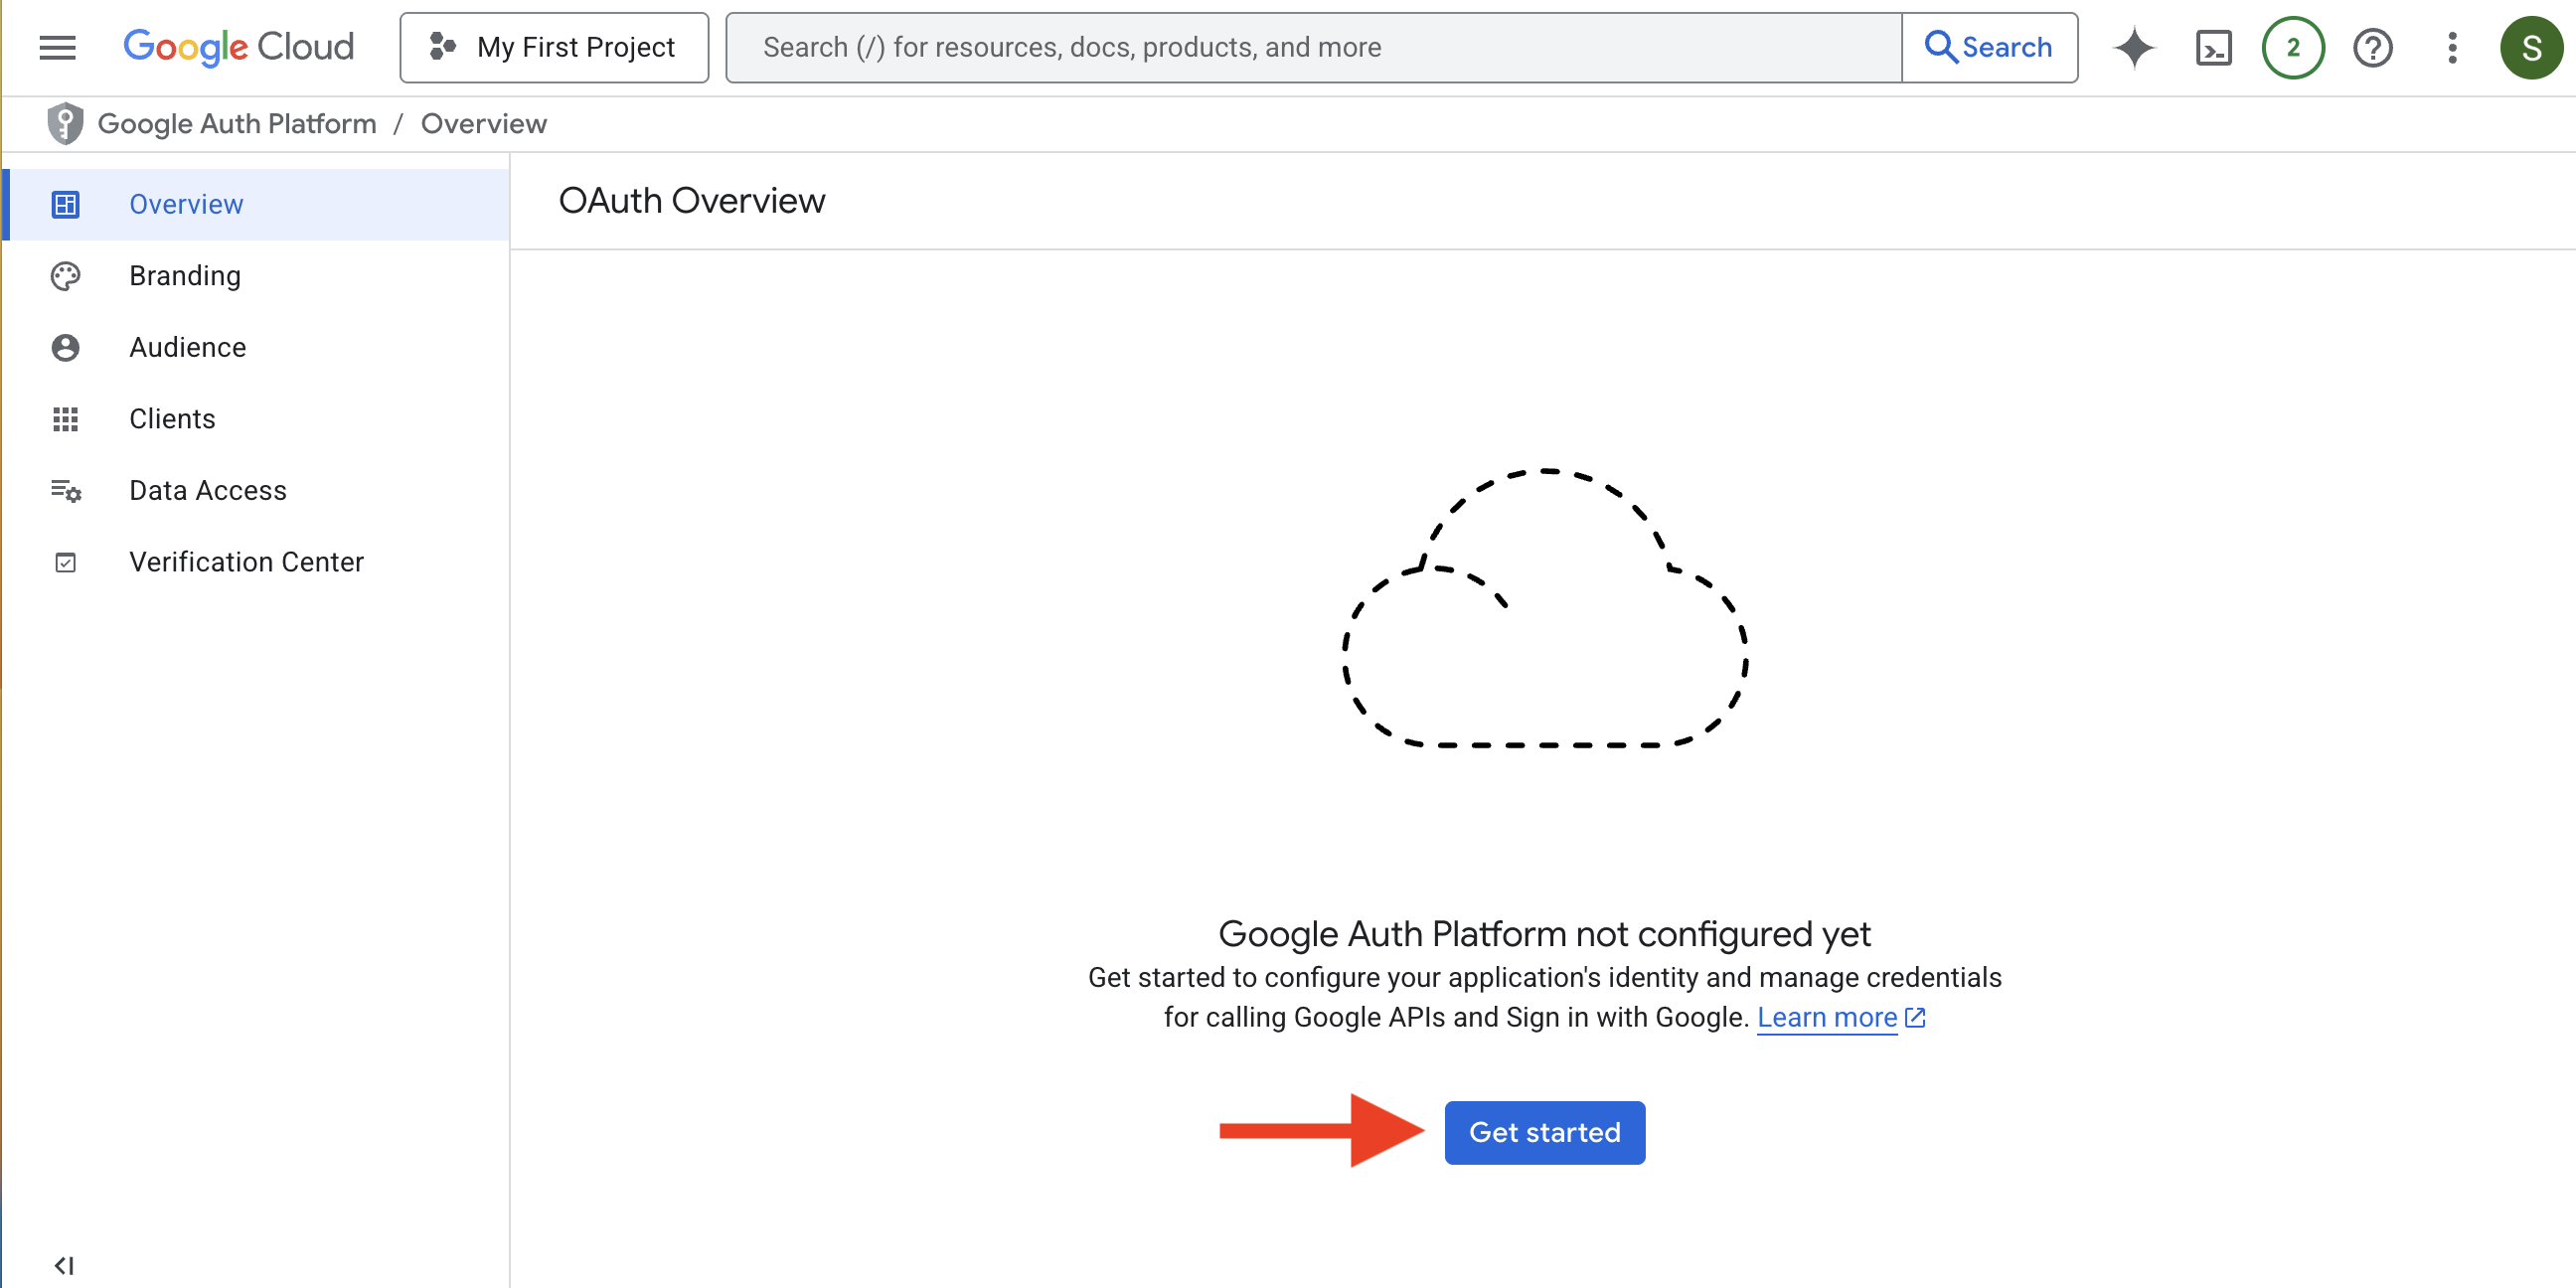The image size is (2576, 1288).
Task: Open the three-dot settings menu
Action: [2451, 47]
